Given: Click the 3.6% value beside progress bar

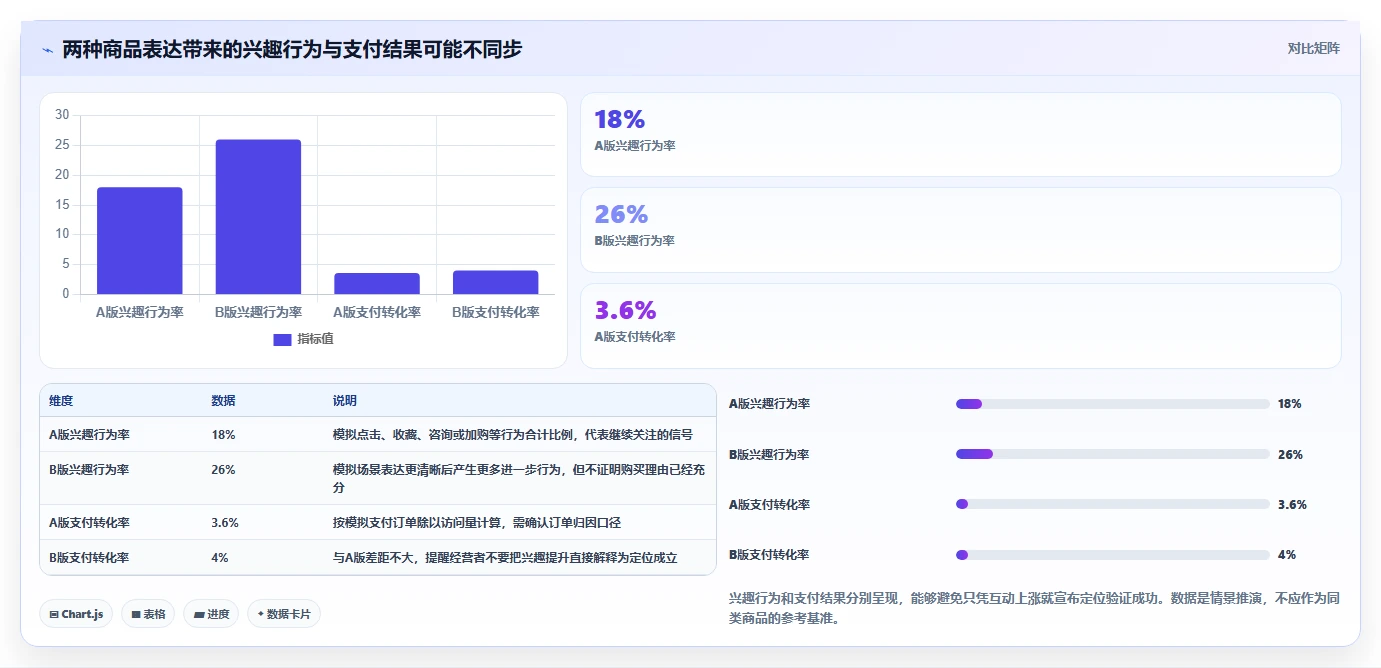Looking at the screenshot, I should pos(1292,504).
